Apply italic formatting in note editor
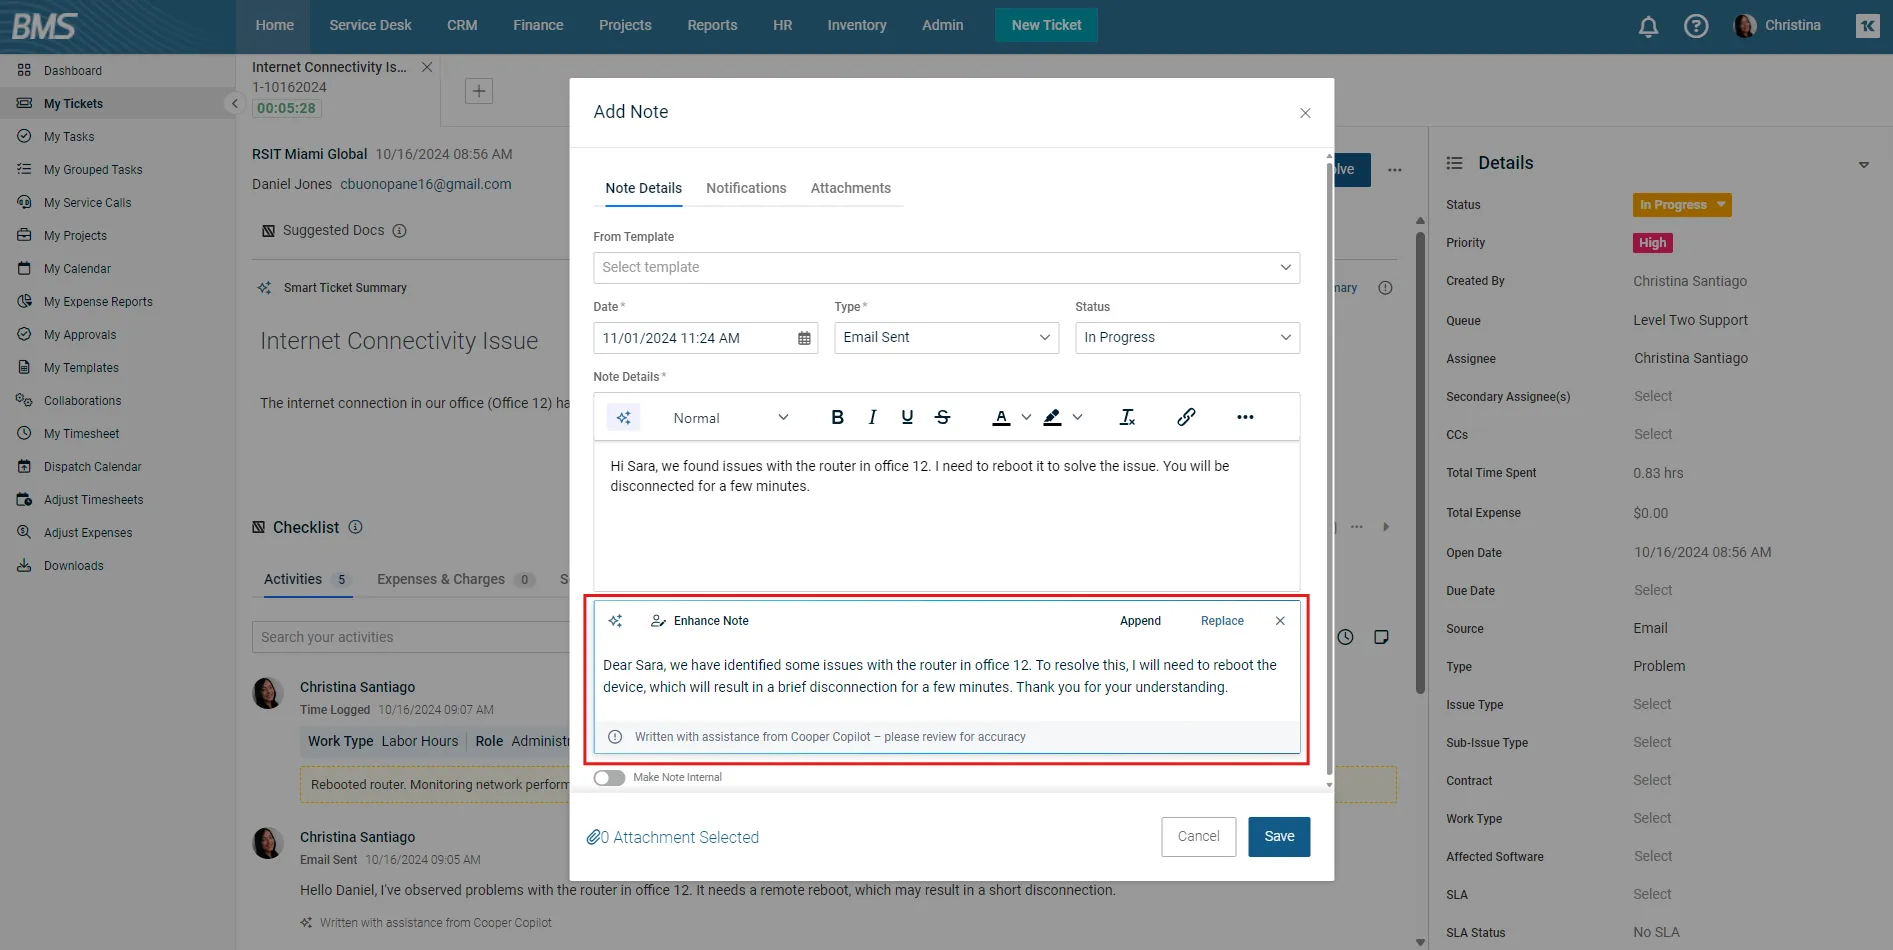The image size is (1893, 950). point(872,417)
